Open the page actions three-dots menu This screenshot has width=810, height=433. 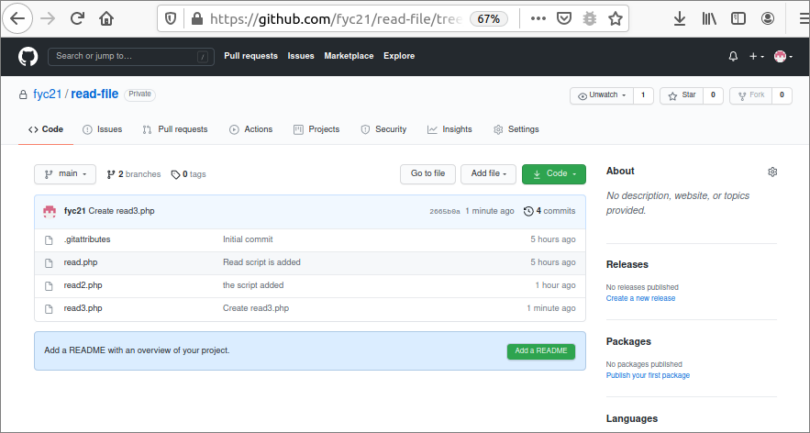pyautogui.click(x=538, y=19)
